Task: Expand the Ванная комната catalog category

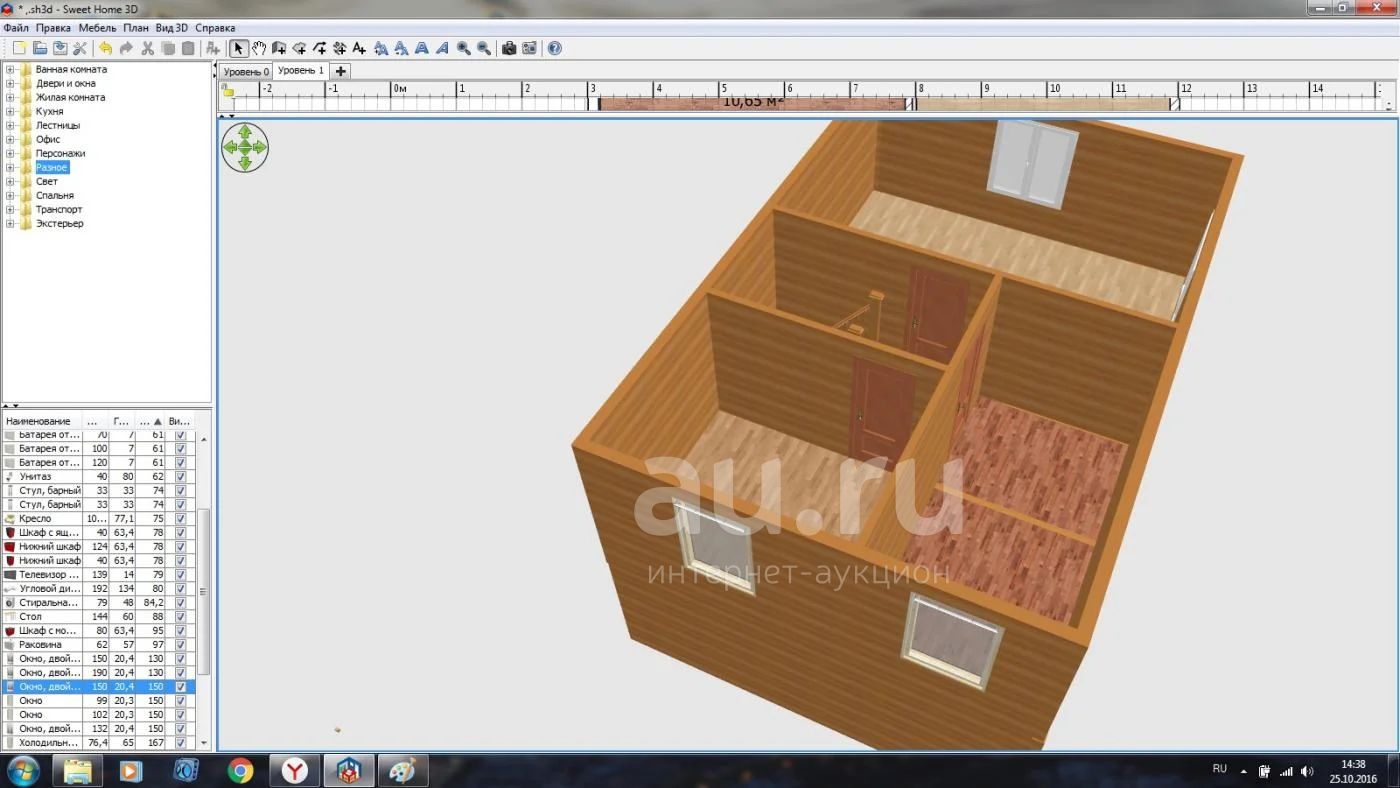Action: click(x=10, y=70)
